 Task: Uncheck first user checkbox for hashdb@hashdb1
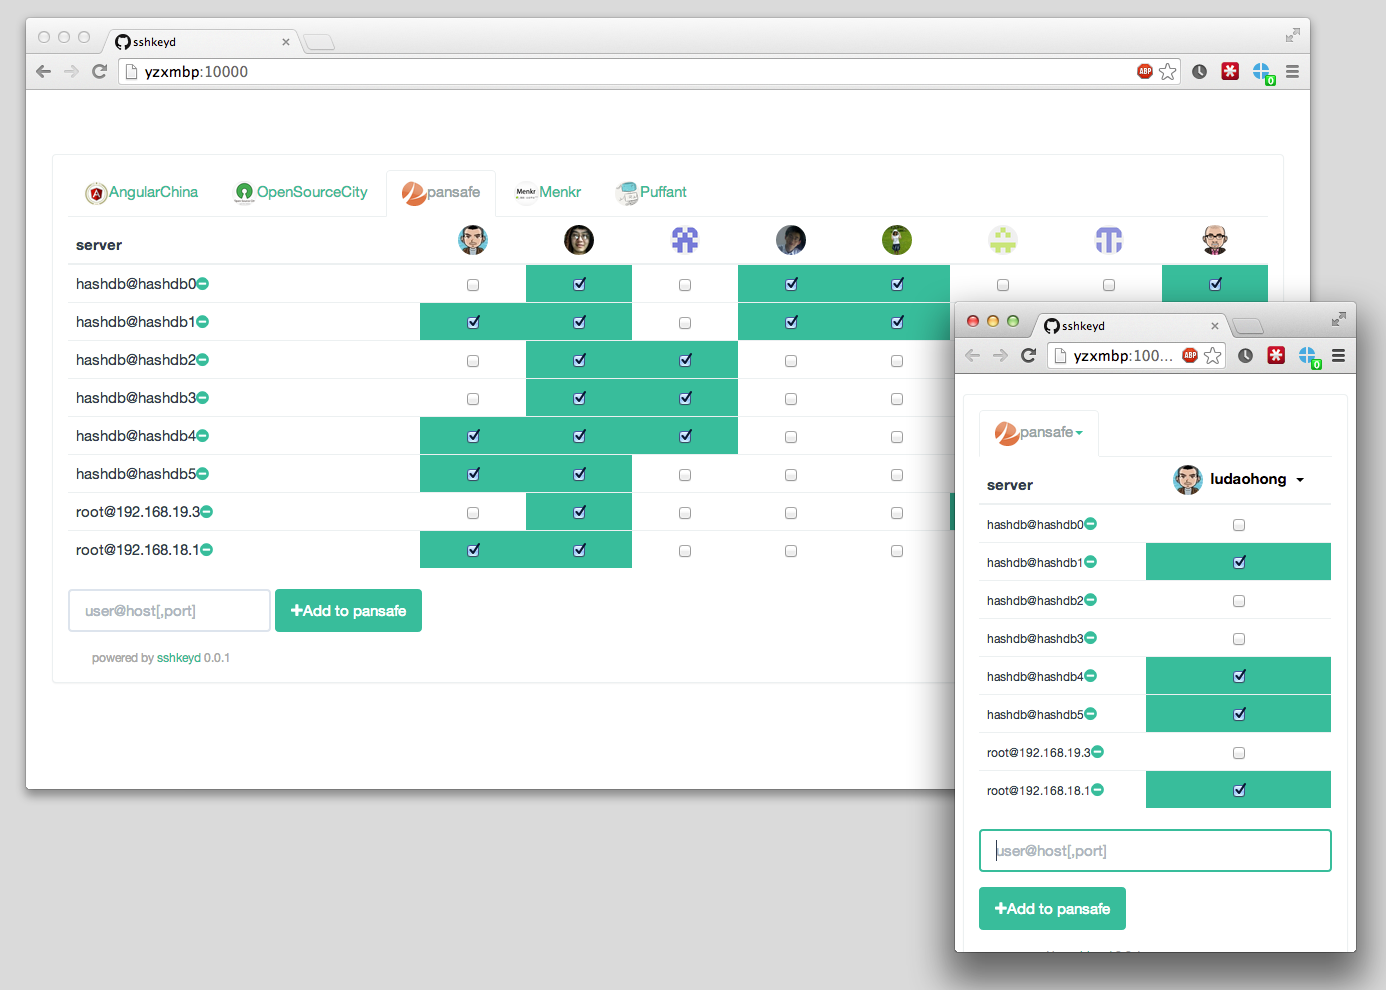473,322
